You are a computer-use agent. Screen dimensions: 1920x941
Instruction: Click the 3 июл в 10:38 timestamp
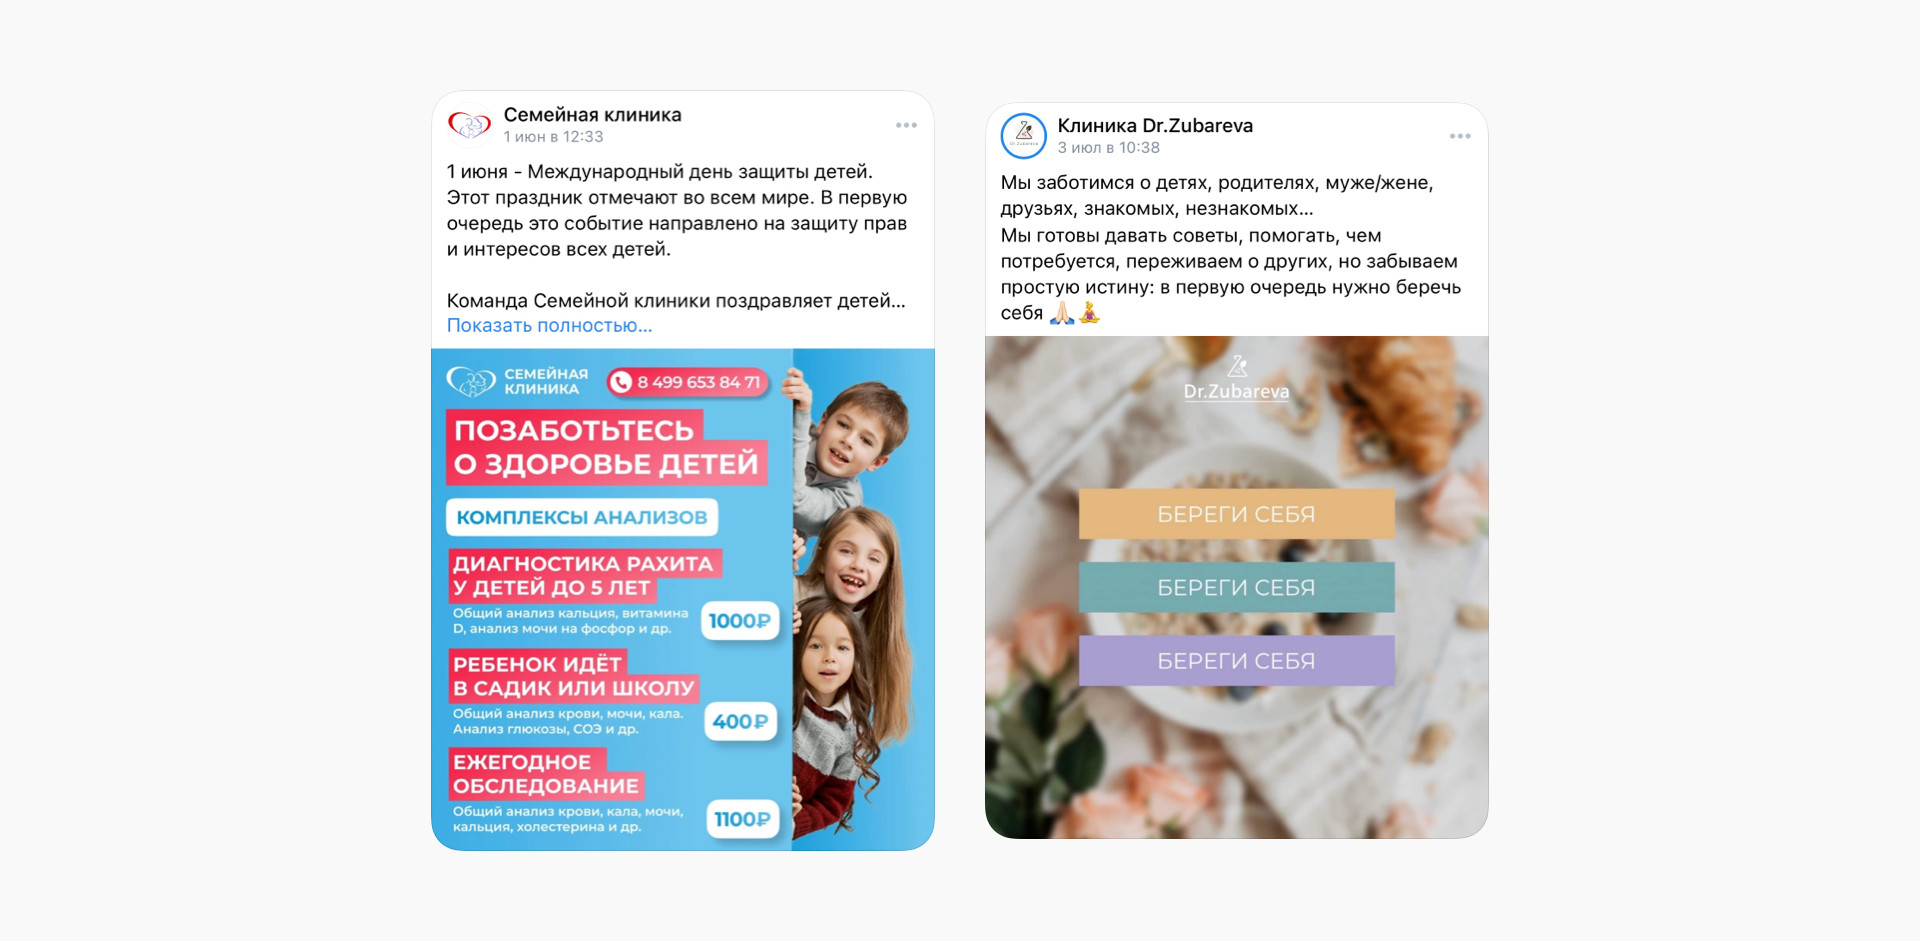[x=1108, y=148]
